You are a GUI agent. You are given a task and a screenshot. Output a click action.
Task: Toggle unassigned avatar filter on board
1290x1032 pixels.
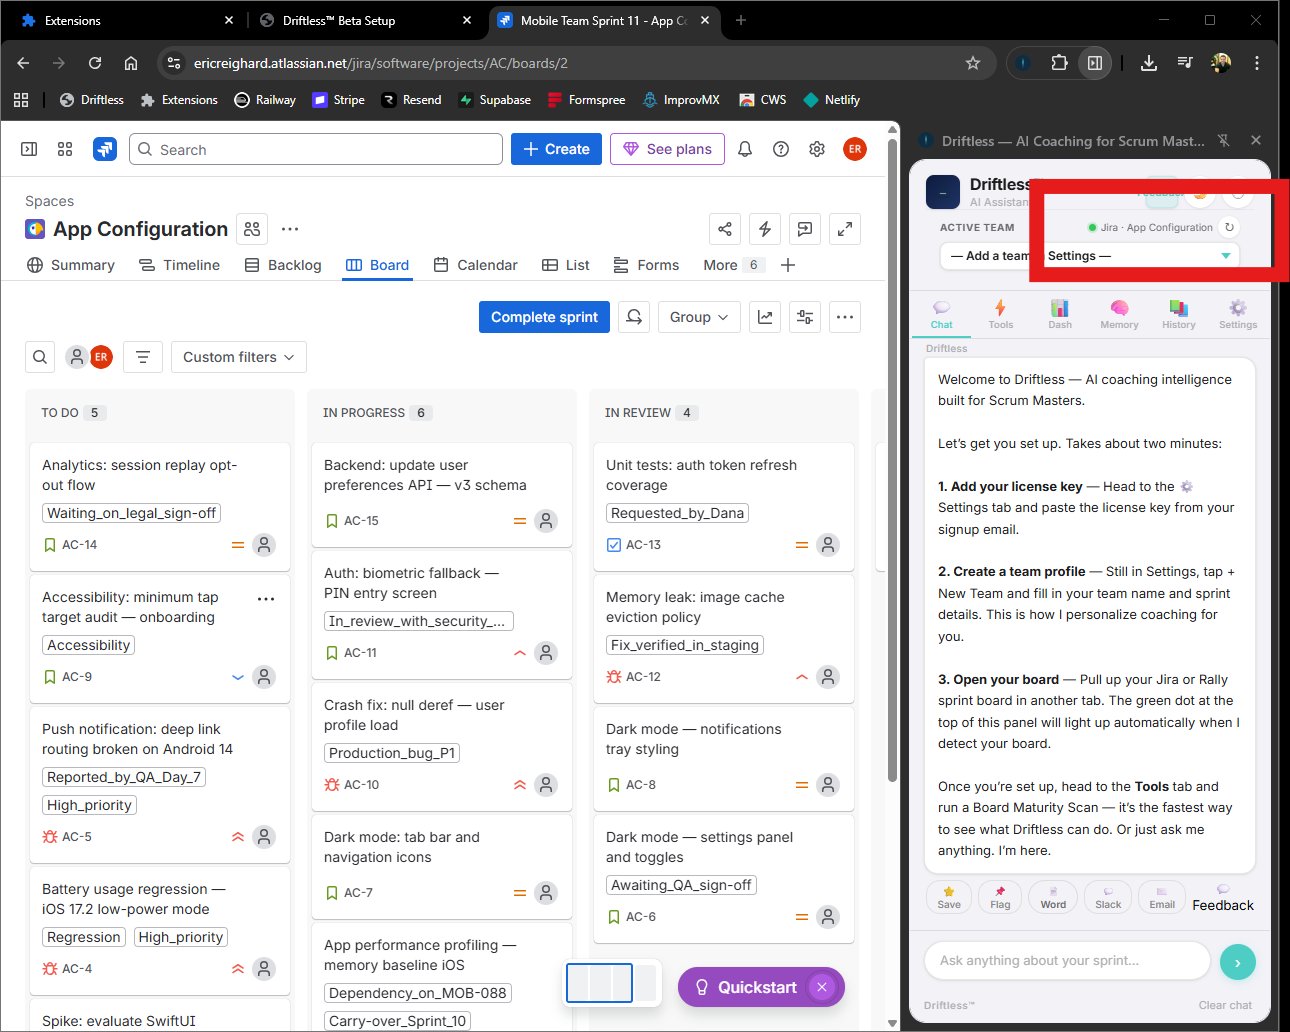[x=77, y=357]
